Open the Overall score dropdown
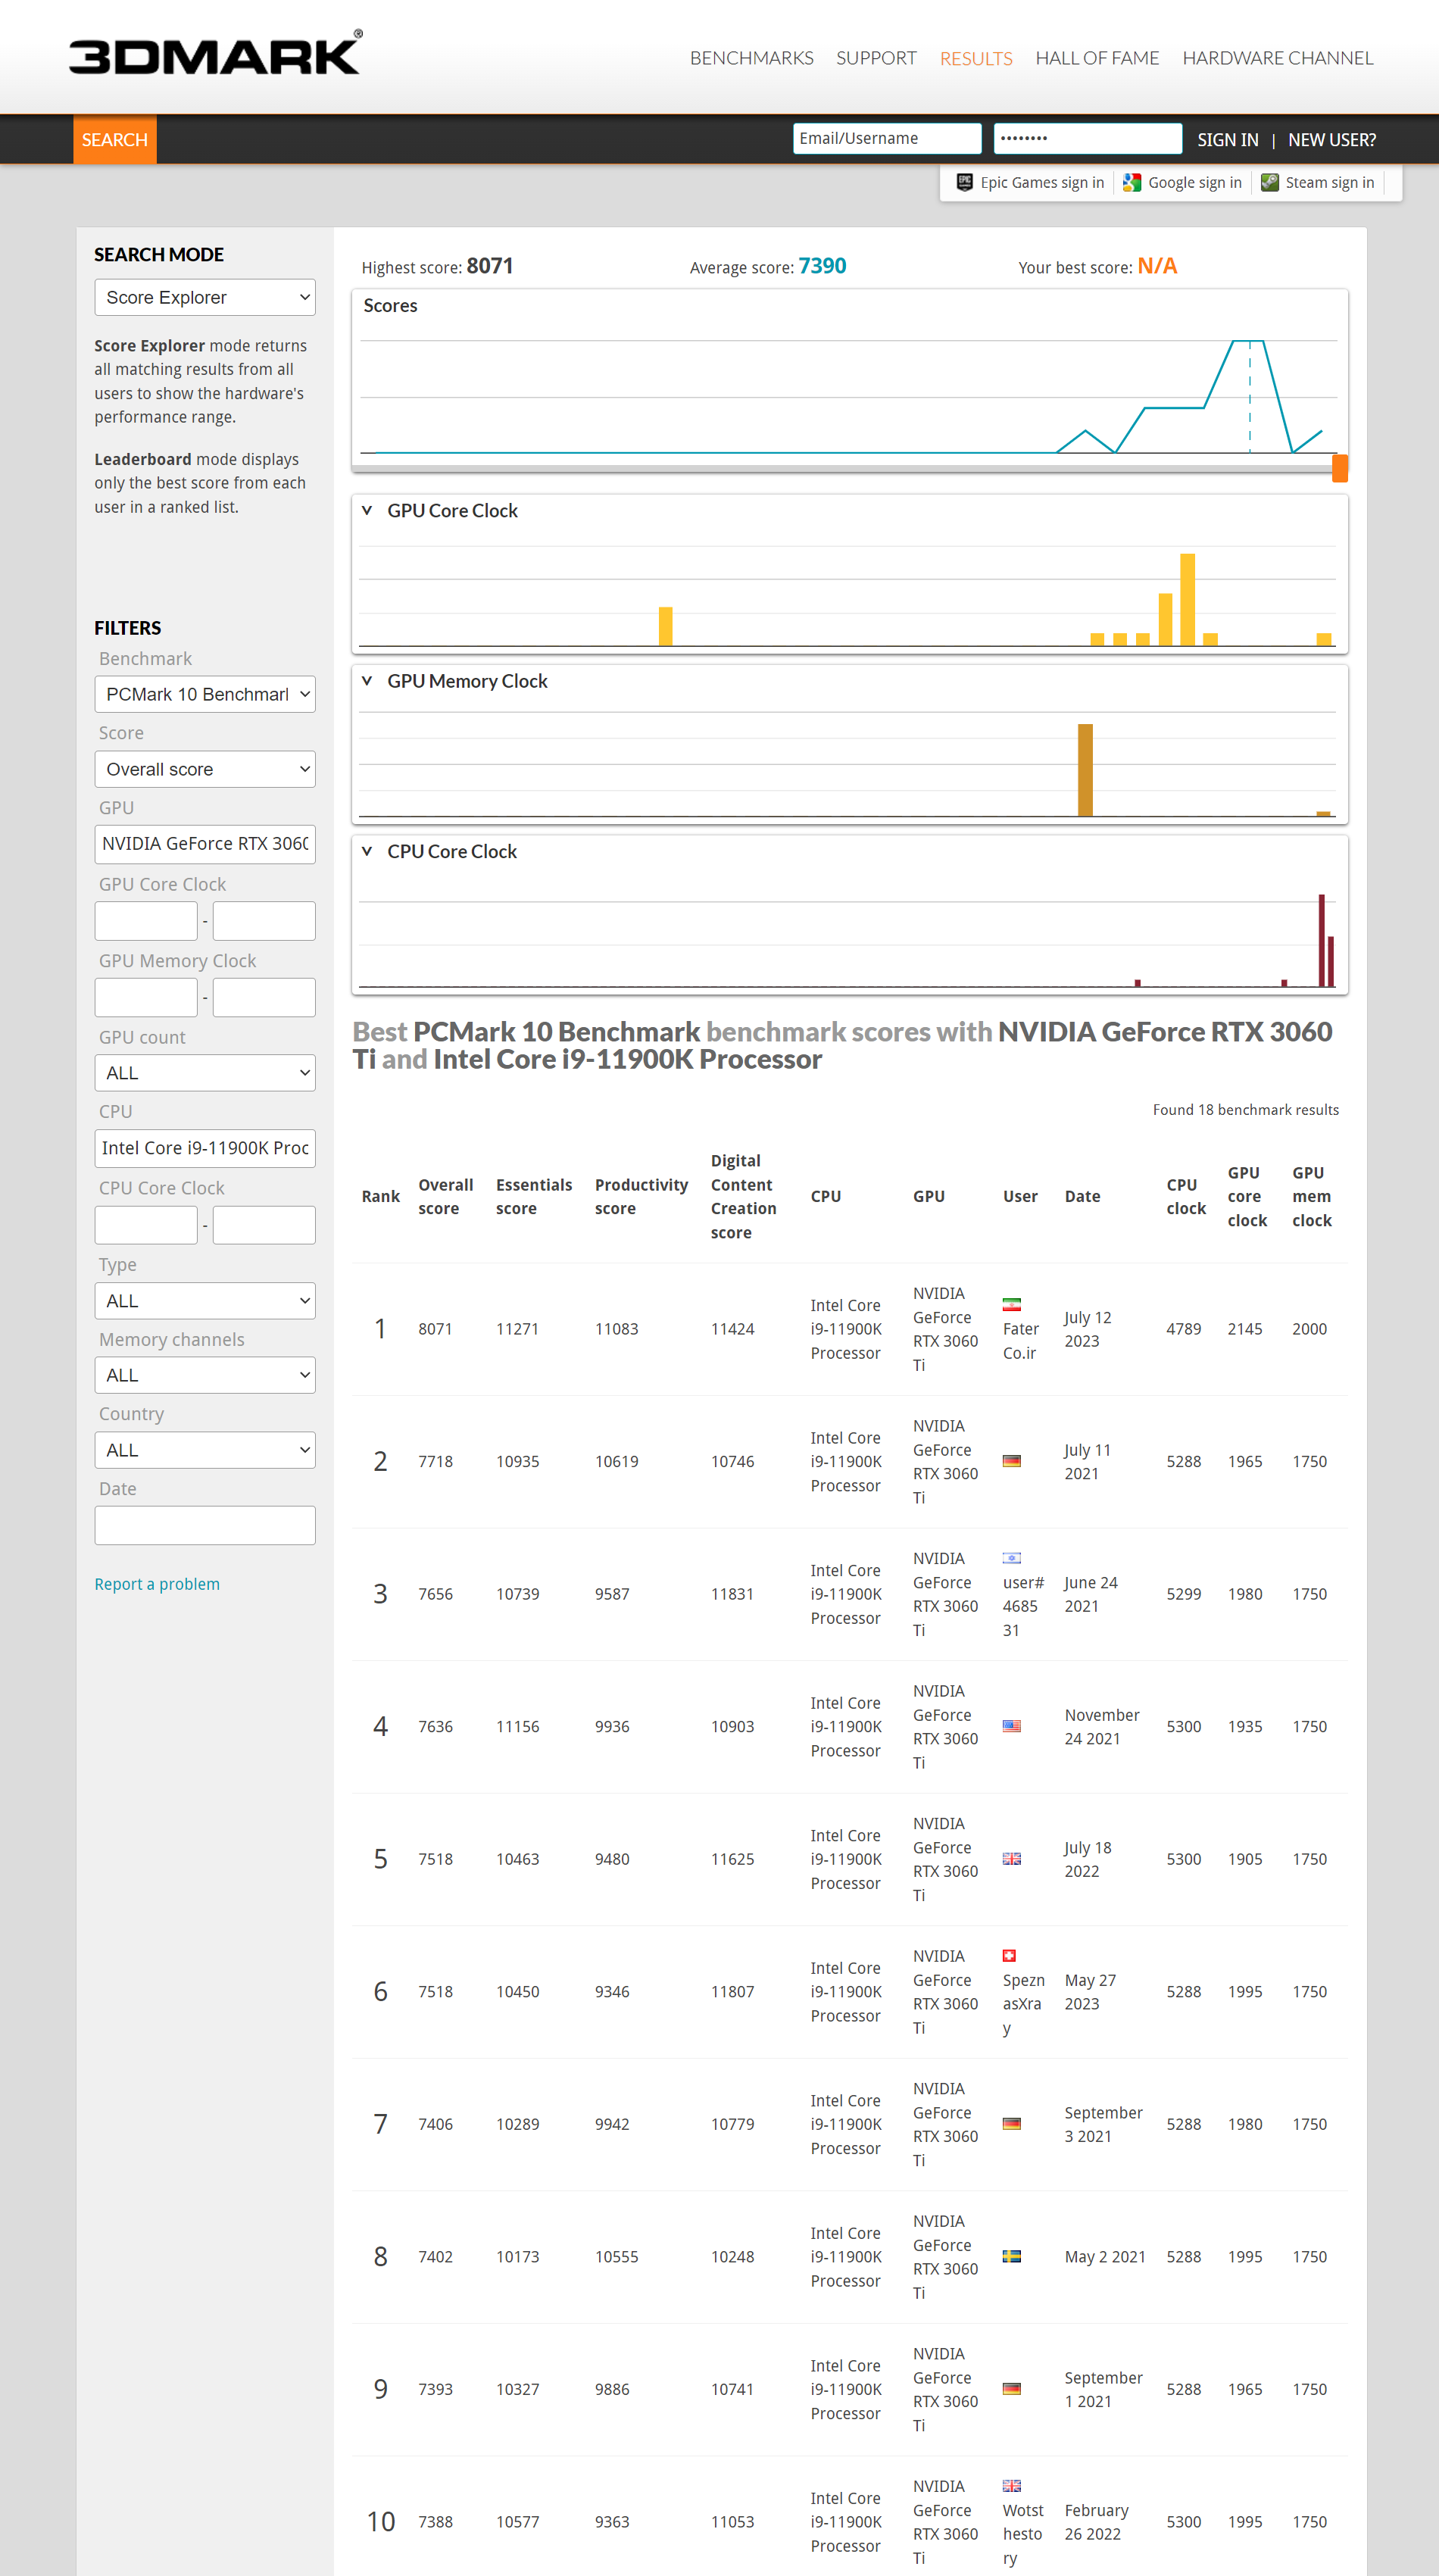Viewport: 1439px width, 2576px height. tap(205, 769)
